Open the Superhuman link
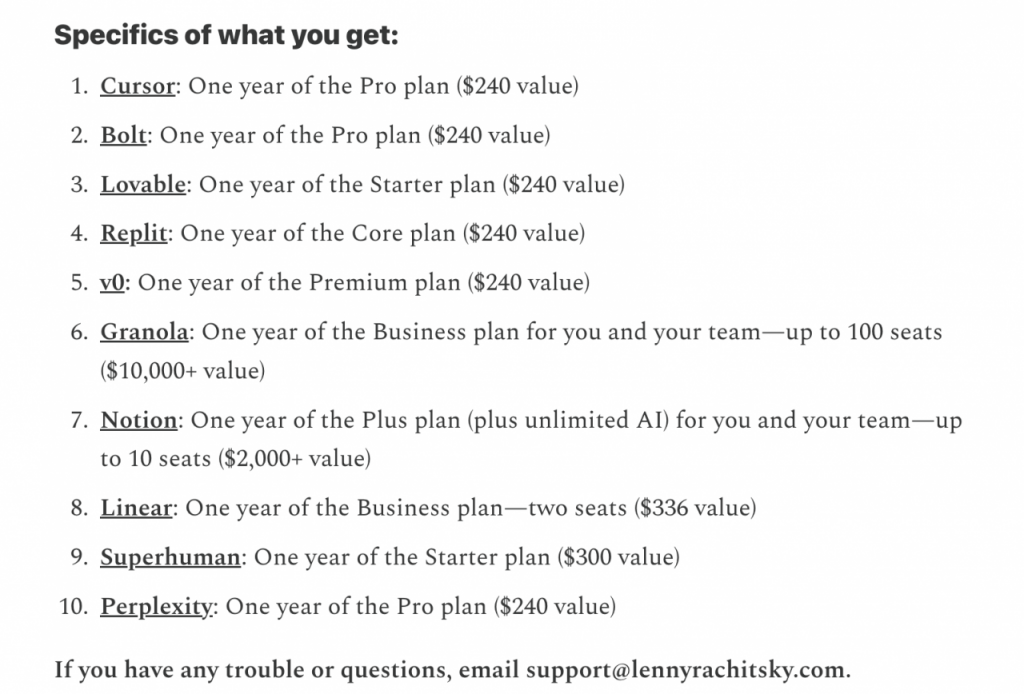This screenshot has height=694, width=1024. [170, 557]
